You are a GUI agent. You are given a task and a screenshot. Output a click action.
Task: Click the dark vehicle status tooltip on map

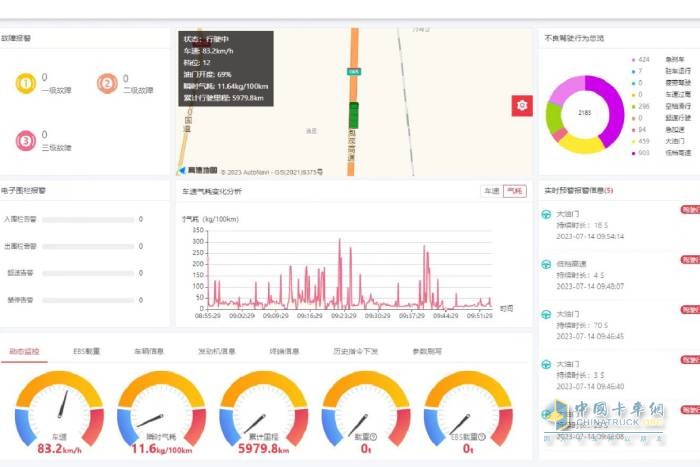pyautogui.click(x=226, y=69)
